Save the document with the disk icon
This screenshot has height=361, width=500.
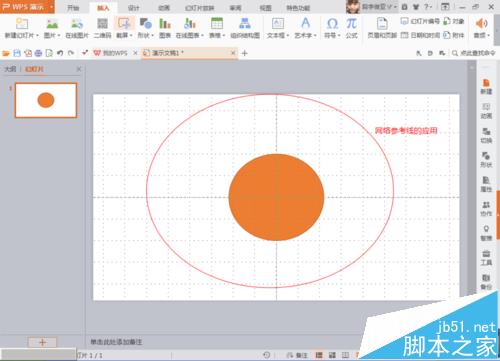17,53
